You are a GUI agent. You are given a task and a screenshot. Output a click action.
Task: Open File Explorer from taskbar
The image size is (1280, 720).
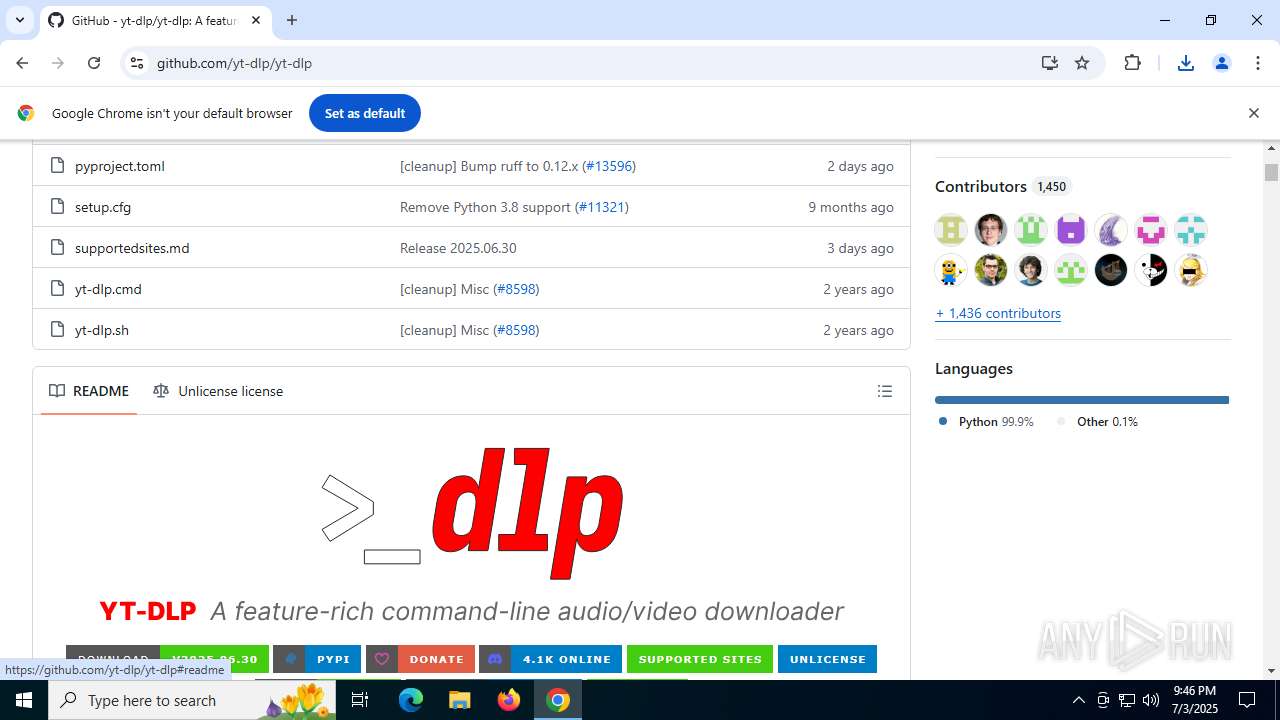tap(459, 700)
